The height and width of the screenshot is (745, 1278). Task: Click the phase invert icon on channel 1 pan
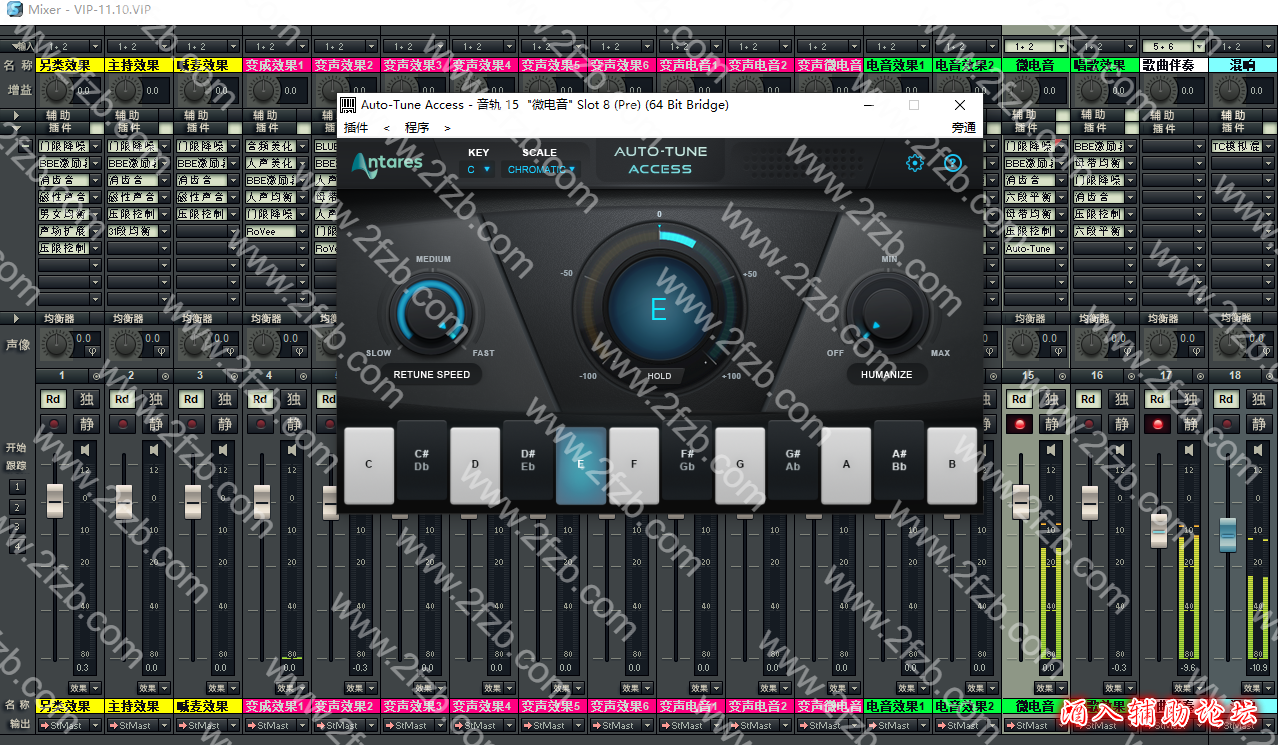point(91,351)
